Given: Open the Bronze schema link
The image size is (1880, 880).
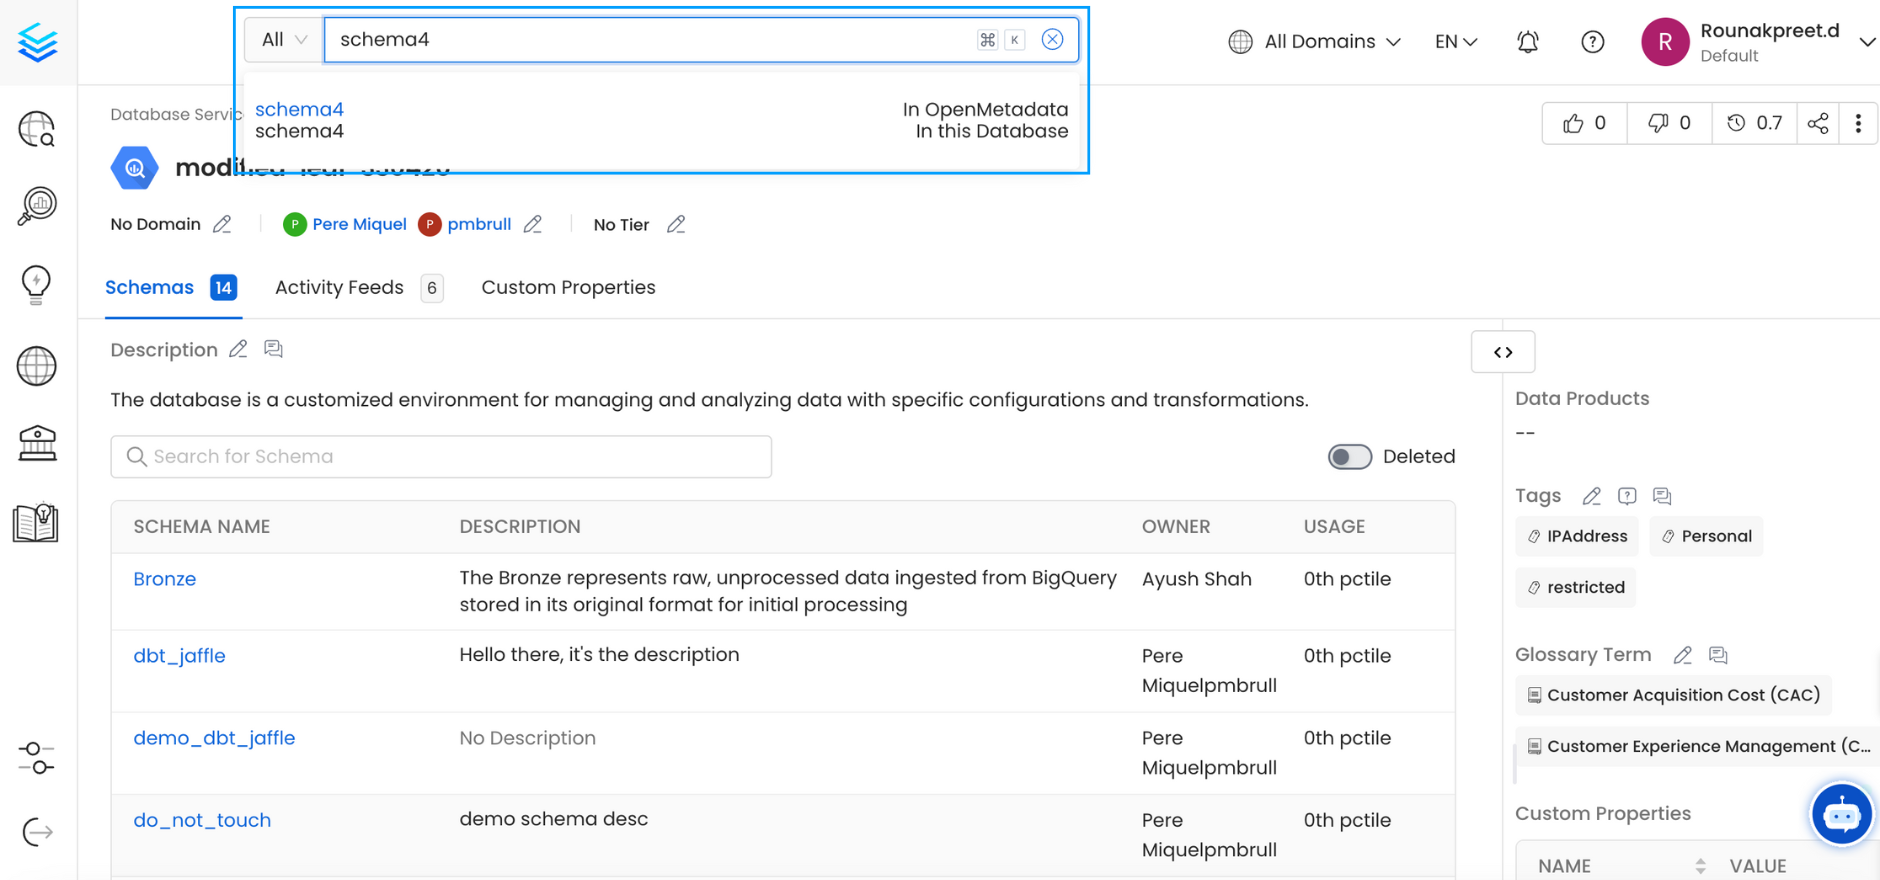Looking at the screenshot, I should point(164,579).
